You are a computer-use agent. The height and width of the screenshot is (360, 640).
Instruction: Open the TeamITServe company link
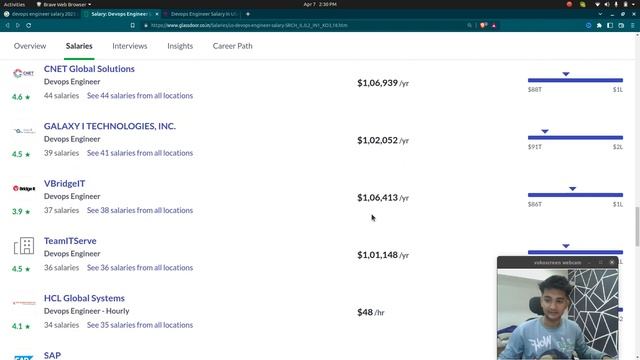pos(70,241)
